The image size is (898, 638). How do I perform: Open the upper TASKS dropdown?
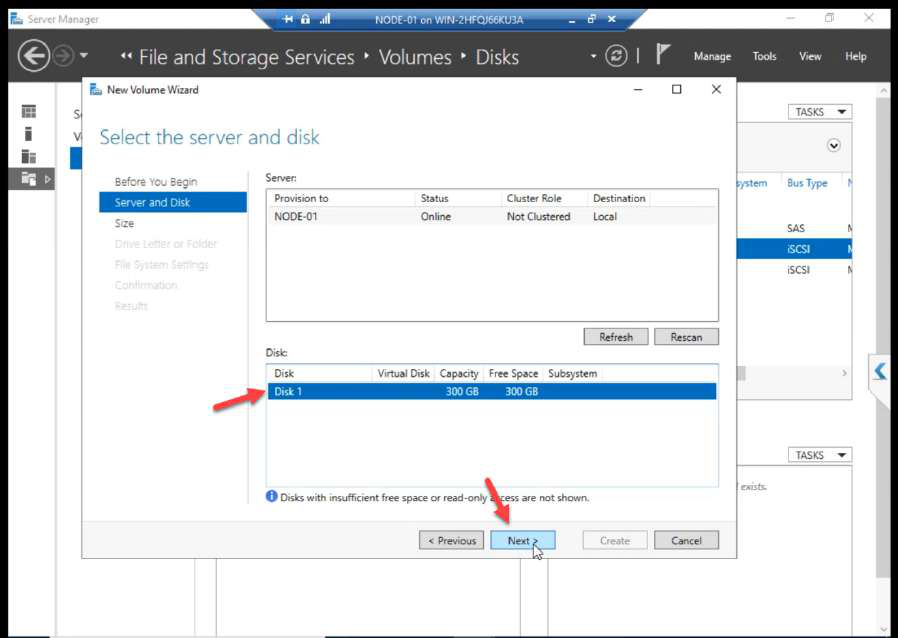coord(820,112)
